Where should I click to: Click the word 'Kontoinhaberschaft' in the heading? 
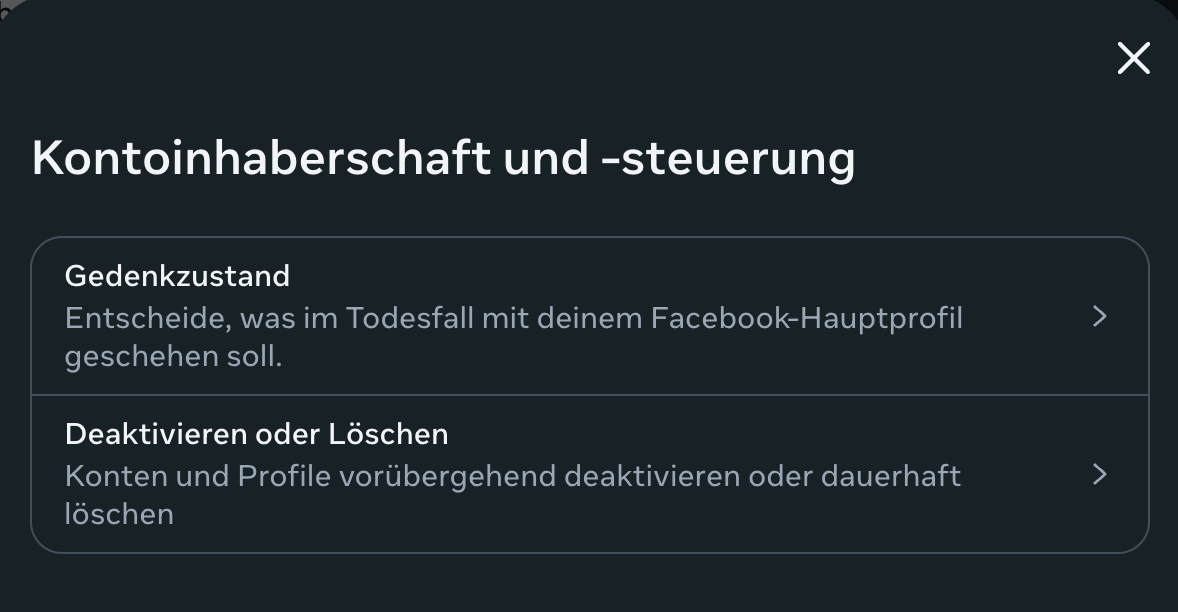[261, 158]
